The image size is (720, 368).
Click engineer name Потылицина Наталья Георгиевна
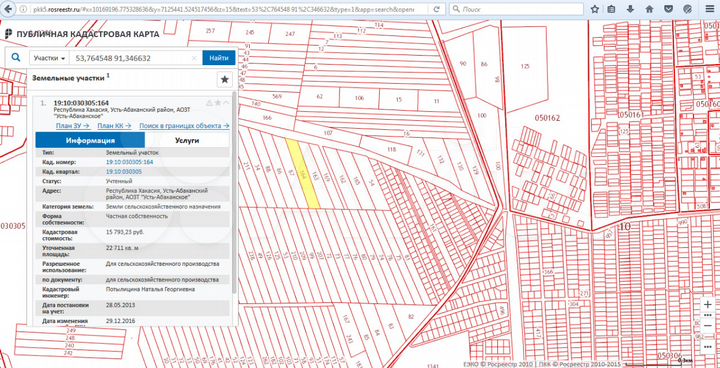(151, 289)
